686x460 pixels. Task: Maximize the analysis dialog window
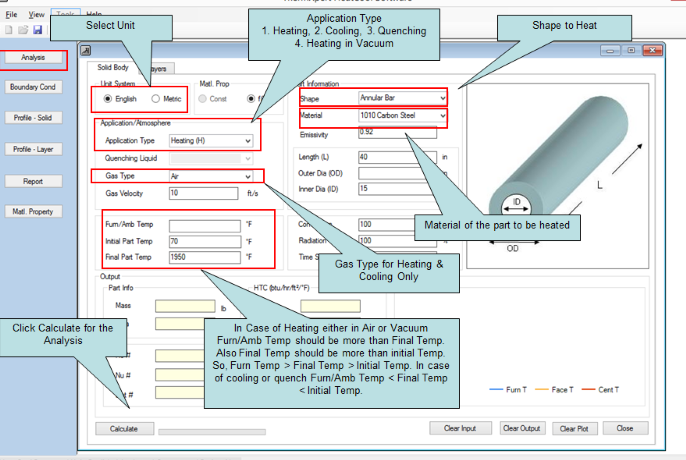click(x=631, y=50)
